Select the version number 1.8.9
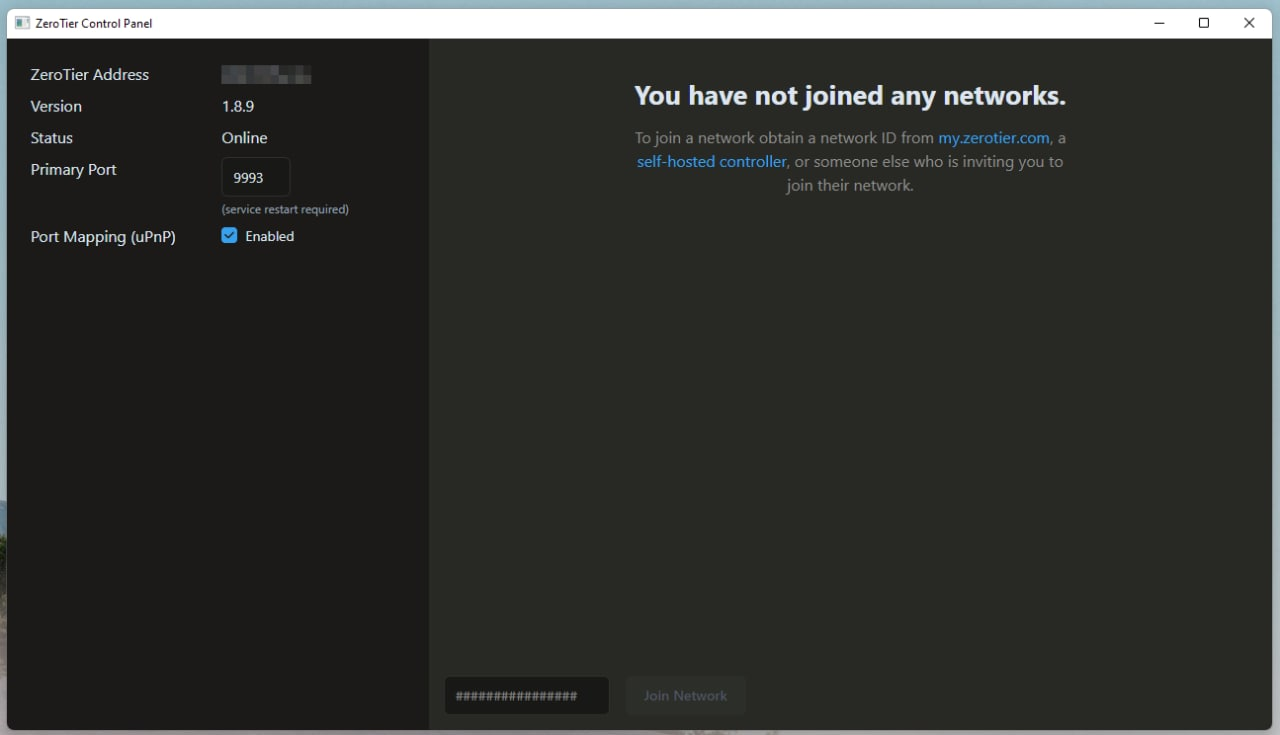Image resolution: width=1280 pixels, height=735 pixels. (x=238, y=106)
